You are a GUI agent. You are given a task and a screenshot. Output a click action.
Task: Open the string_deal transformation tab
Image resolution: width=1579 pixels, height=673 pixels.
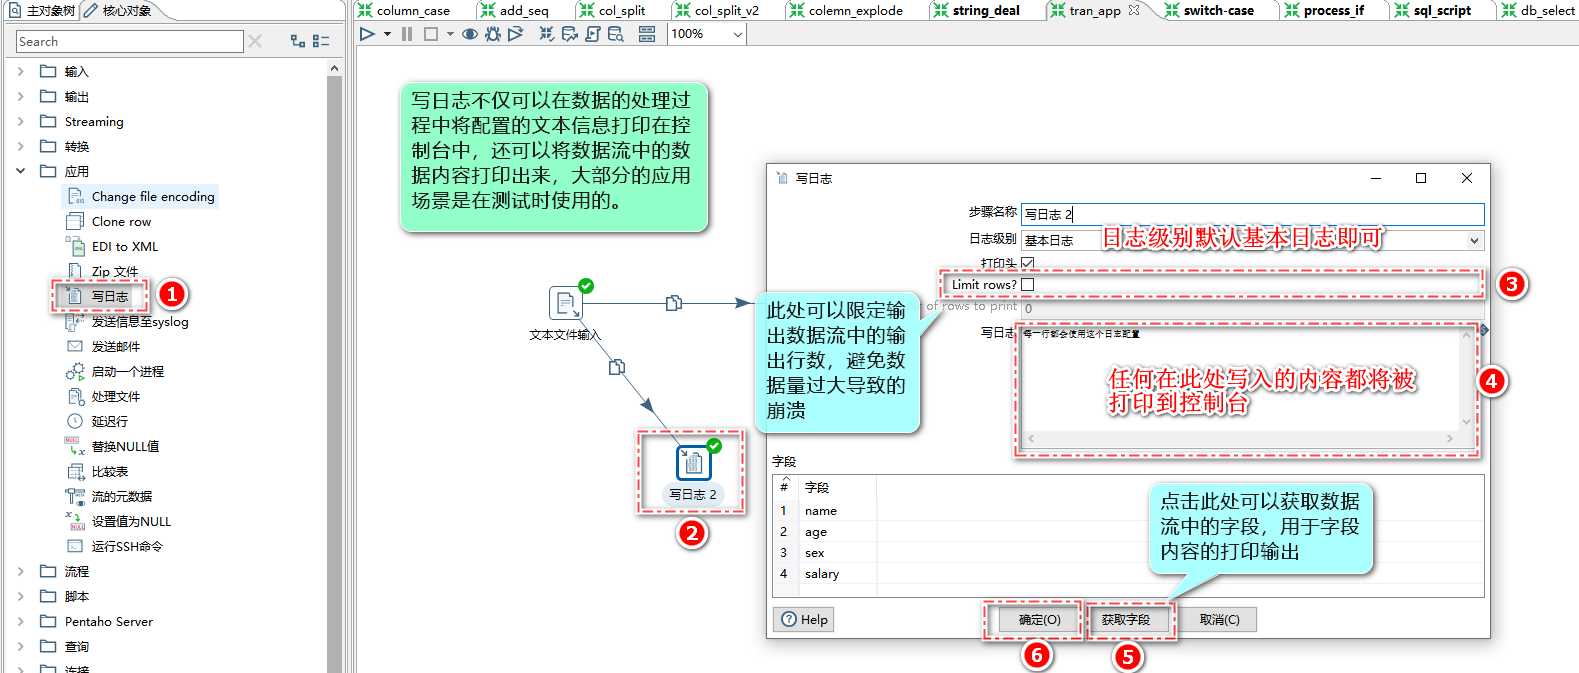point(976,10)
